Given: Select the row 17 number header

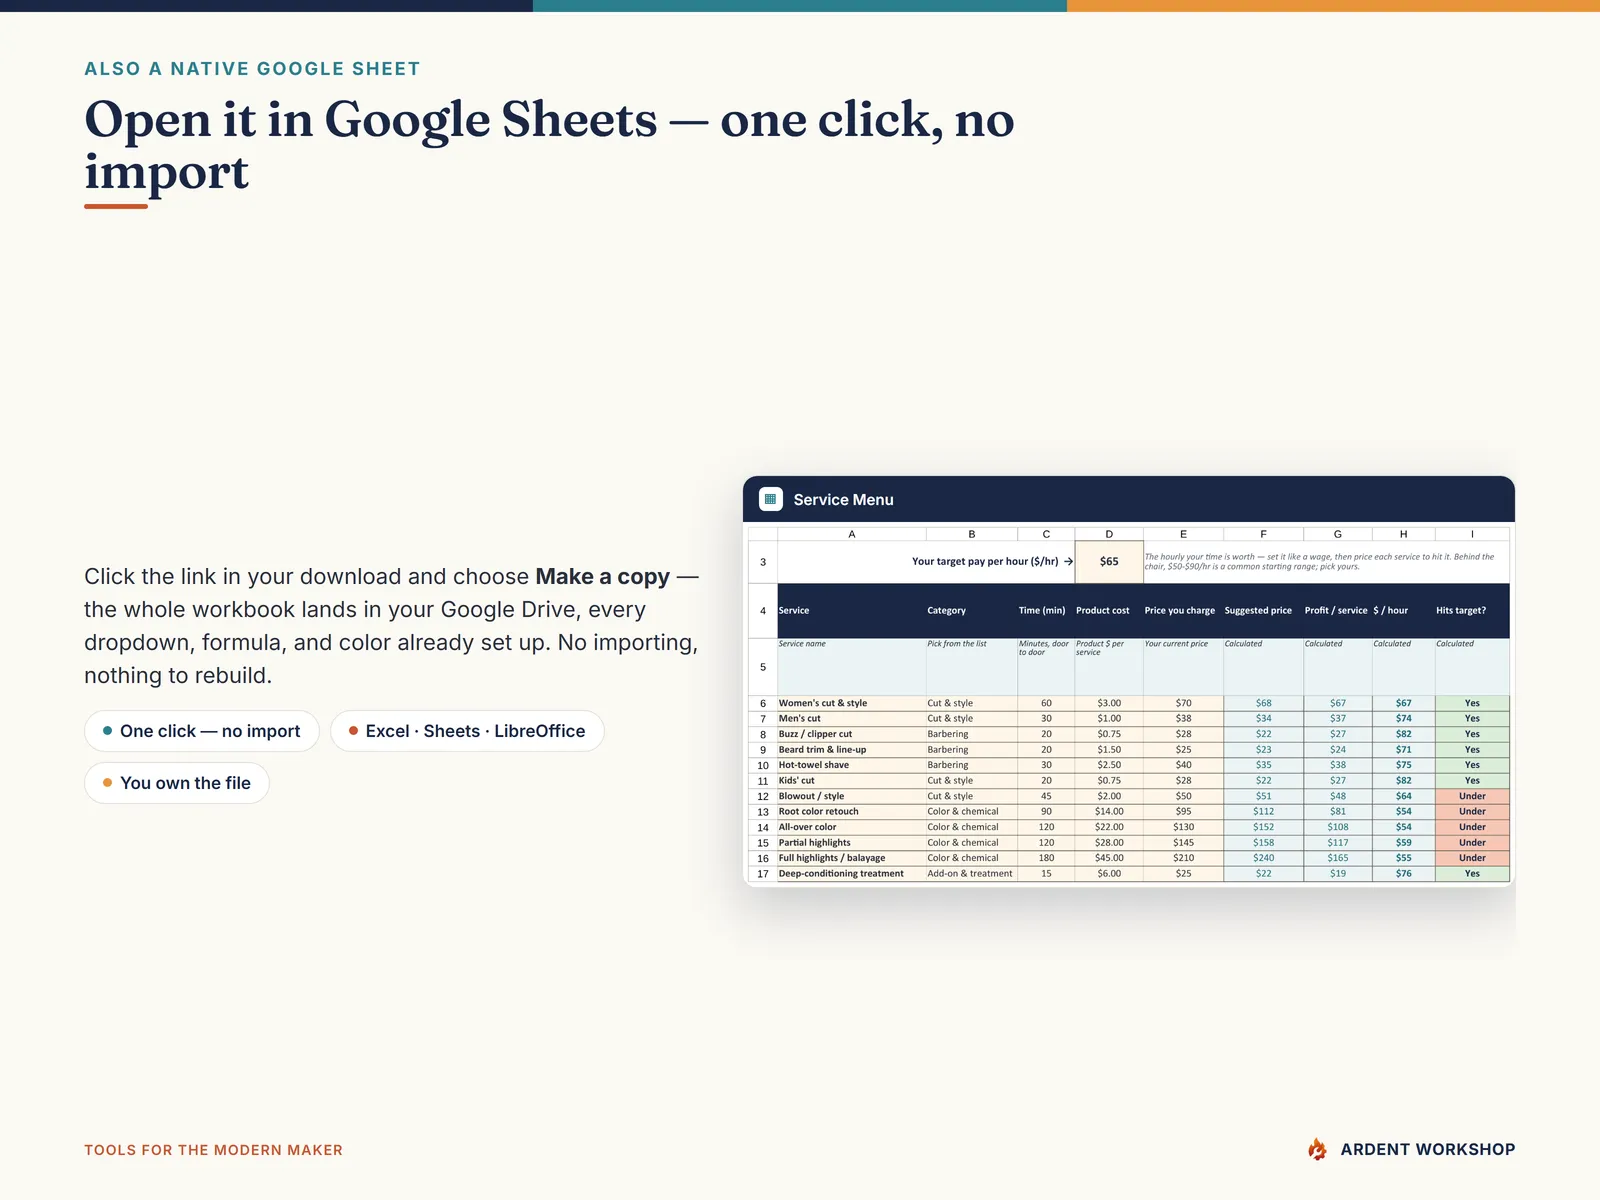Looking at the screenshot, I should tap(763, 874).
